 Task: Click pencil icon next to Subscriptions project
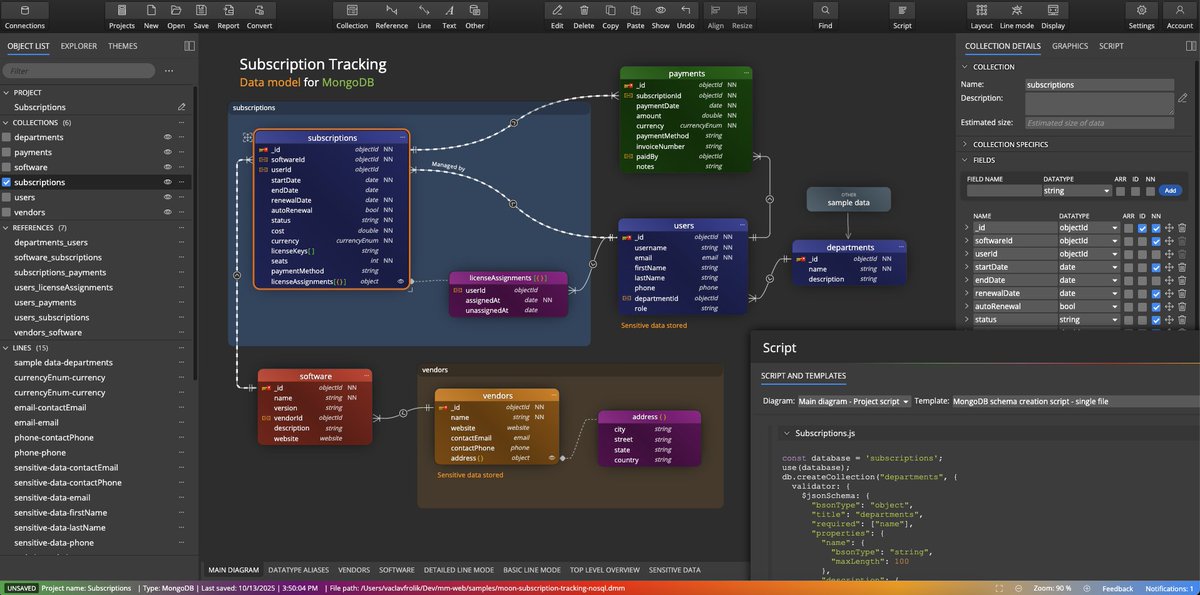pos(181,107)
